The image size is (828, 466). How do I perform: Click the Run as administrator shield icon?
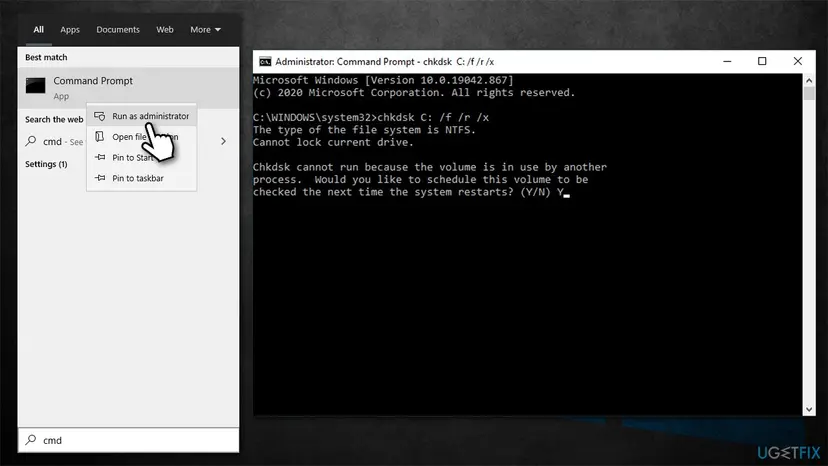click(100, 116)
